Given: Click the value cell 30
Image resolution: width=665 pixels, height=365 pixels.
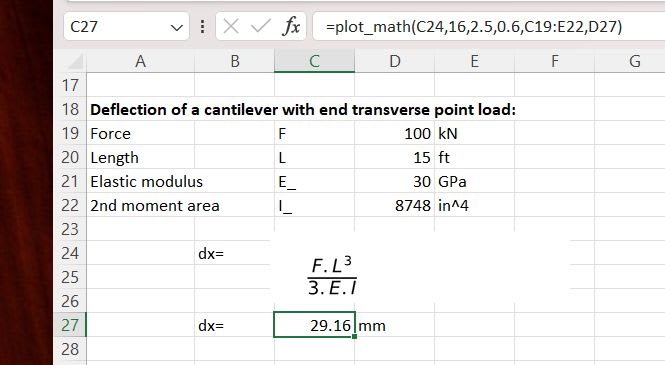Looking at the screenshot, I should [x=394, y=181].
